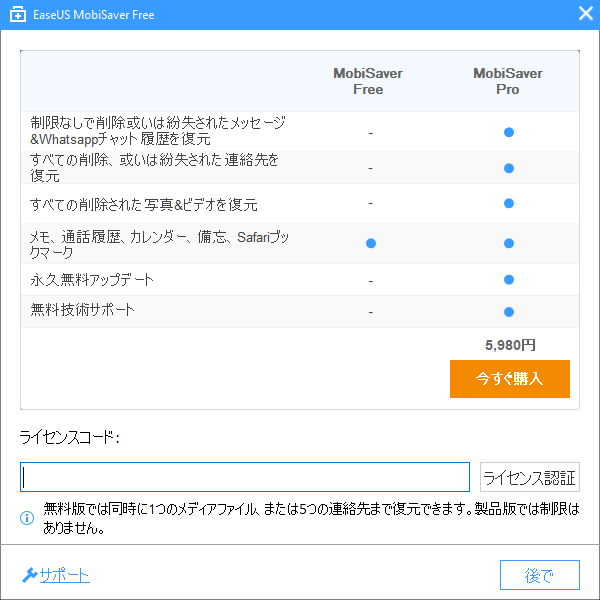The height and width of the screenshot is (600, 600).
Task: Click the ライセンスコード: label
Action: (70, 437)
